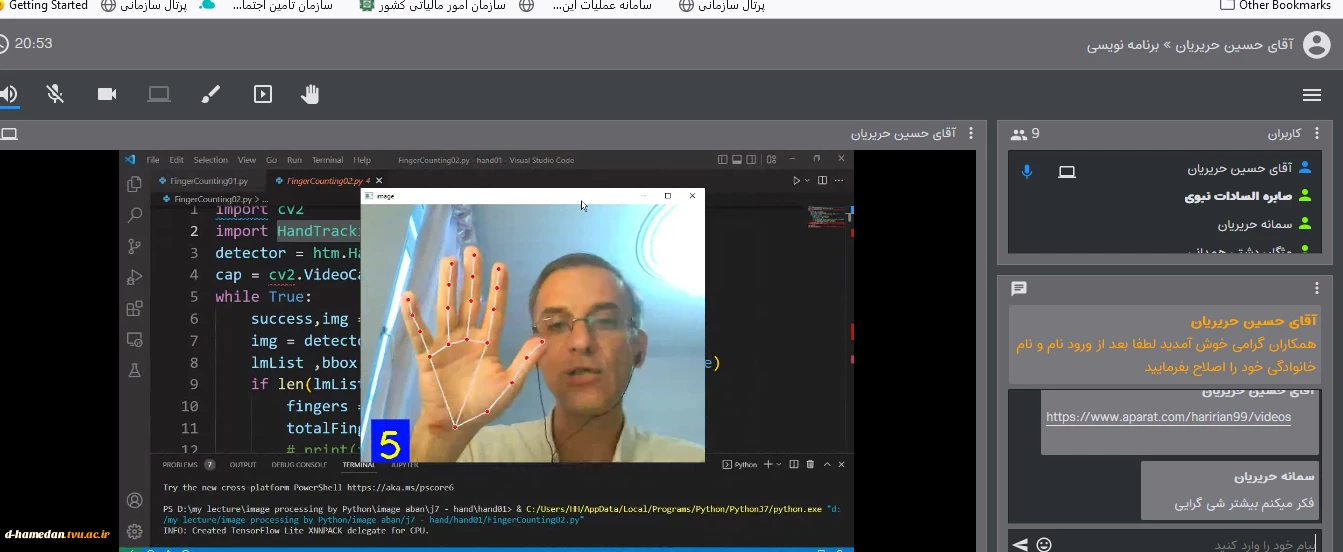Start screen sharing with the laptop toolbar icon
This screenshot has height=552, width=1343.
tap(159, 94)
